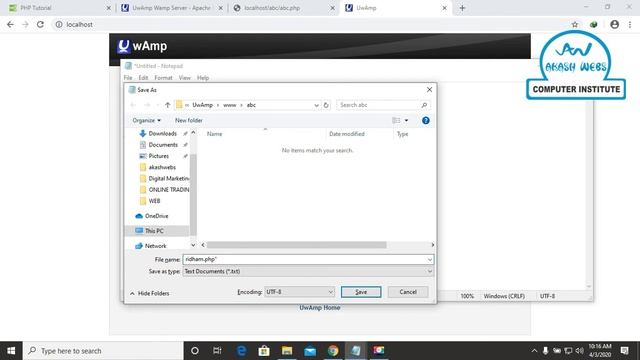The image size is (640, 360).
Task: Open the ONLINE TRADING folder
Action: (168, 189)
